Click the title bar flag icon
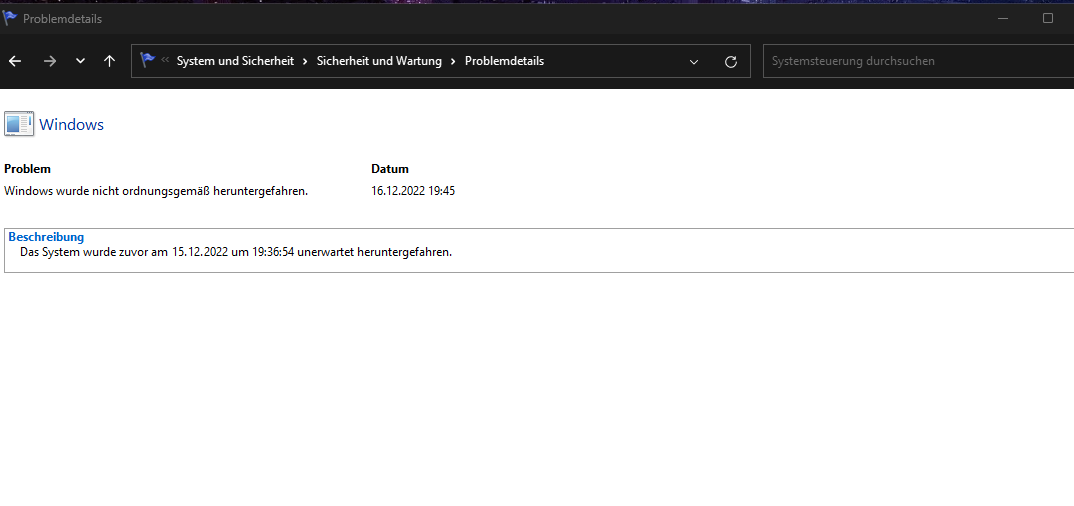The width and height of the screenshot is (1074, 506). point(10,18)
